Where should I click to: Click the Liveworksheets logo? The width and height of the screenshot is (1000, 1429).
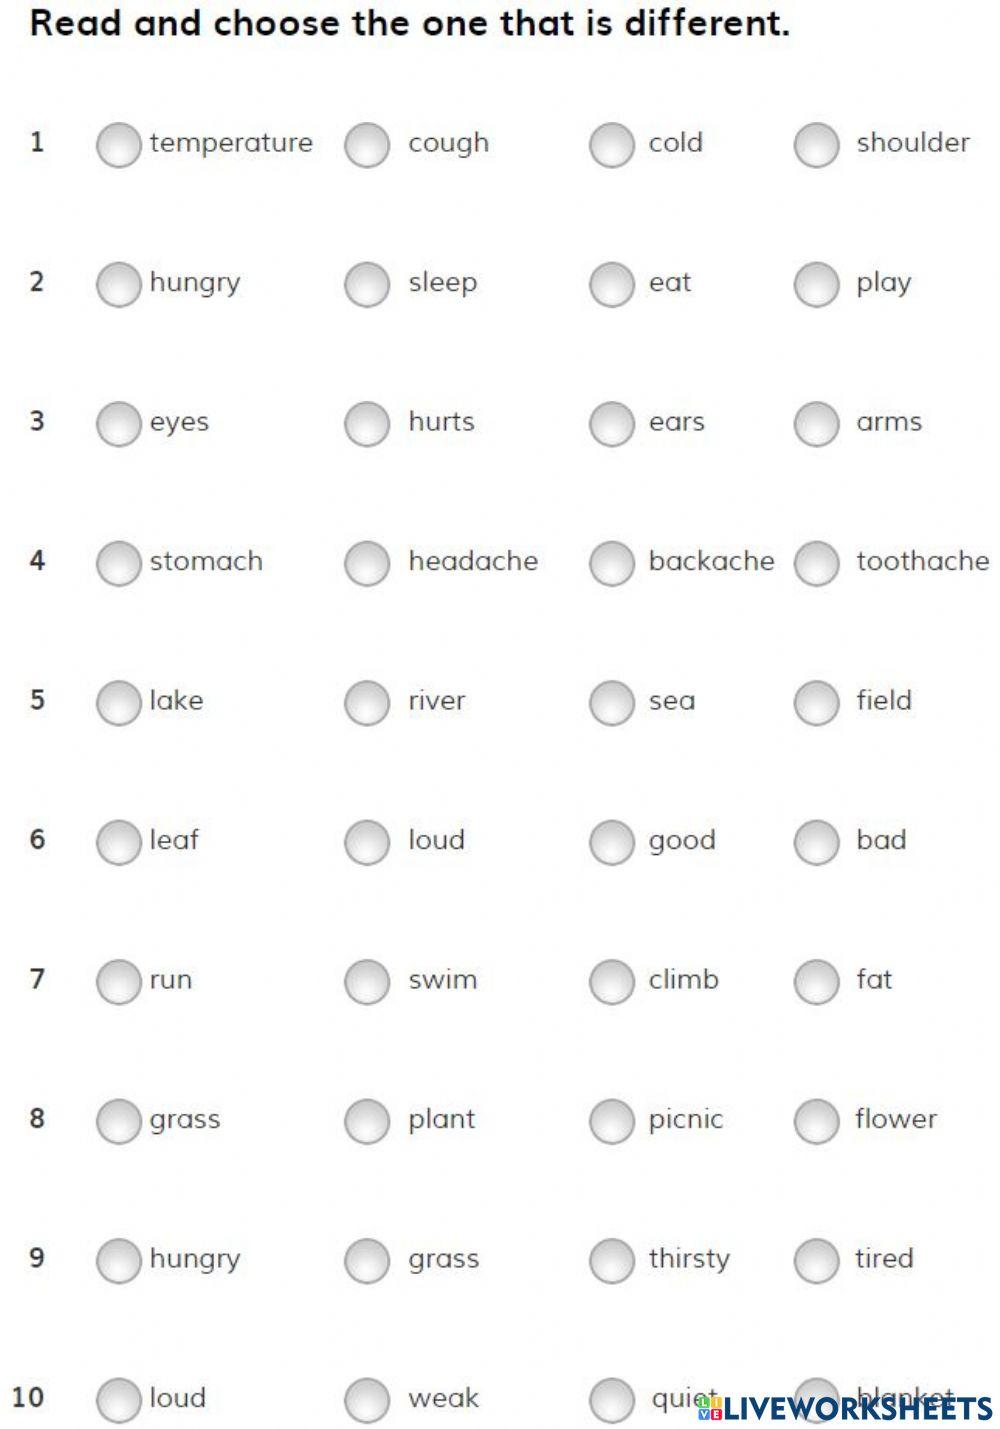845,1409
